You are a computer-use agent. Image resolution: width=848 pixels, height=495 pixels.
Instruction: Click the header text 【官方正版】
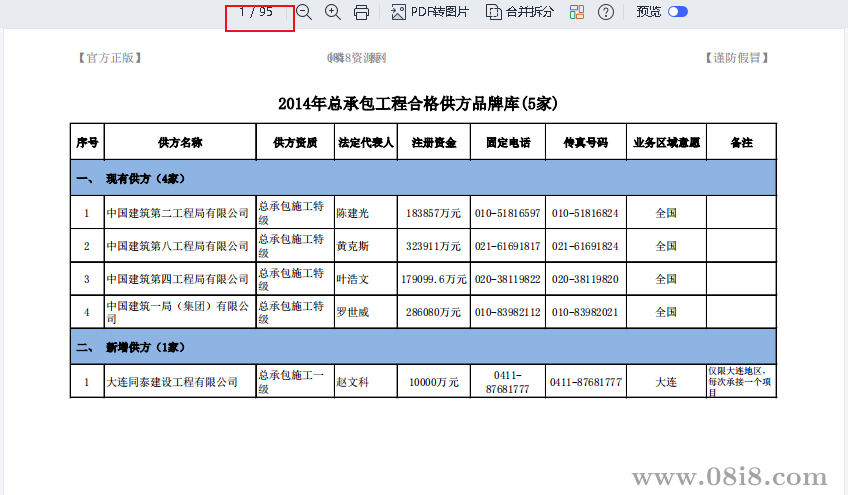click(110, 58)
